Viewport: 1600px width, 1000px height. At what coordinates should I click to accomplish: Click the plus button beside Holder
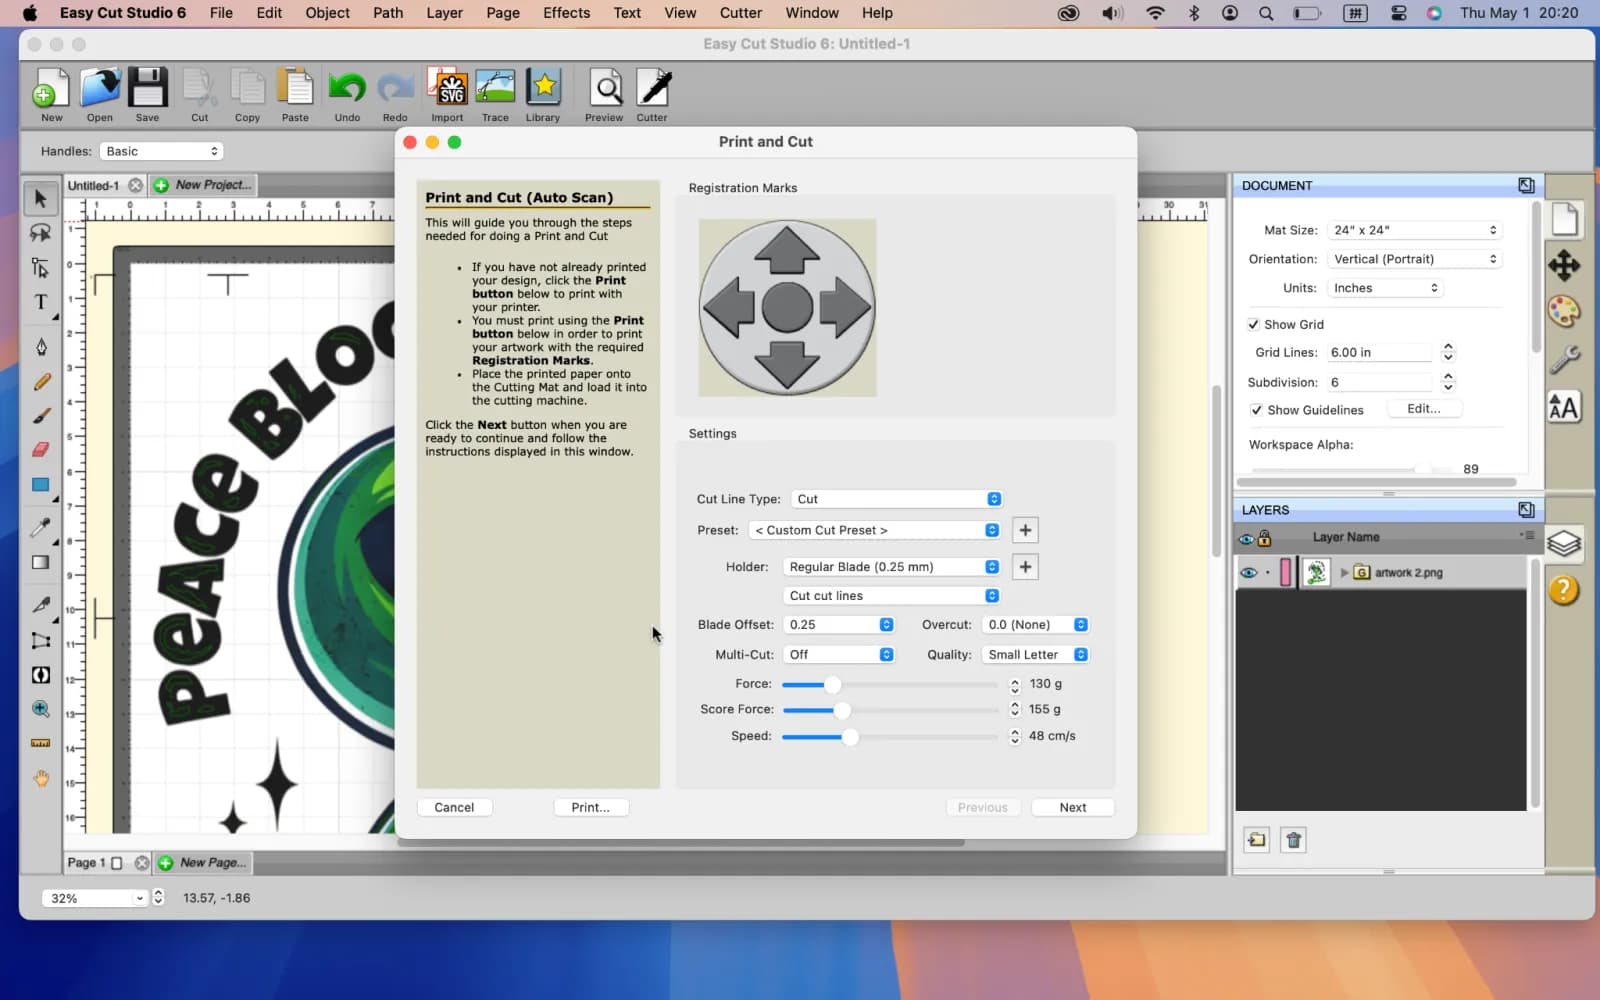1025,567
